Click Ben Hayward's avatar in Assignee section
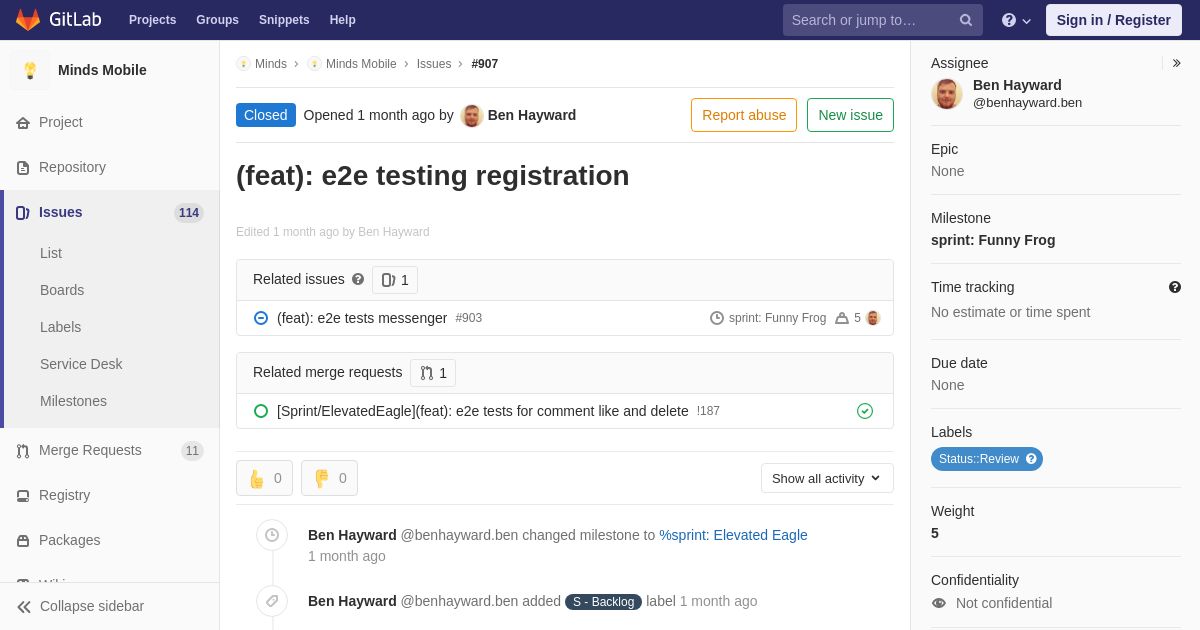The width and height of the screenshot is (1200, 630). pos(947,94)
